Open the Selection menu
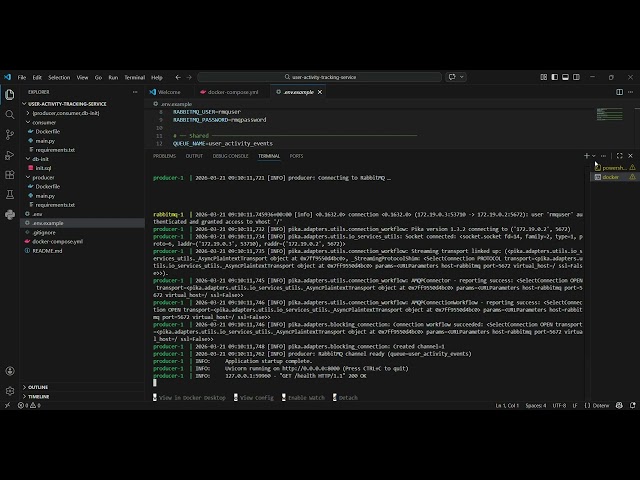 click(x=59, y=78)
